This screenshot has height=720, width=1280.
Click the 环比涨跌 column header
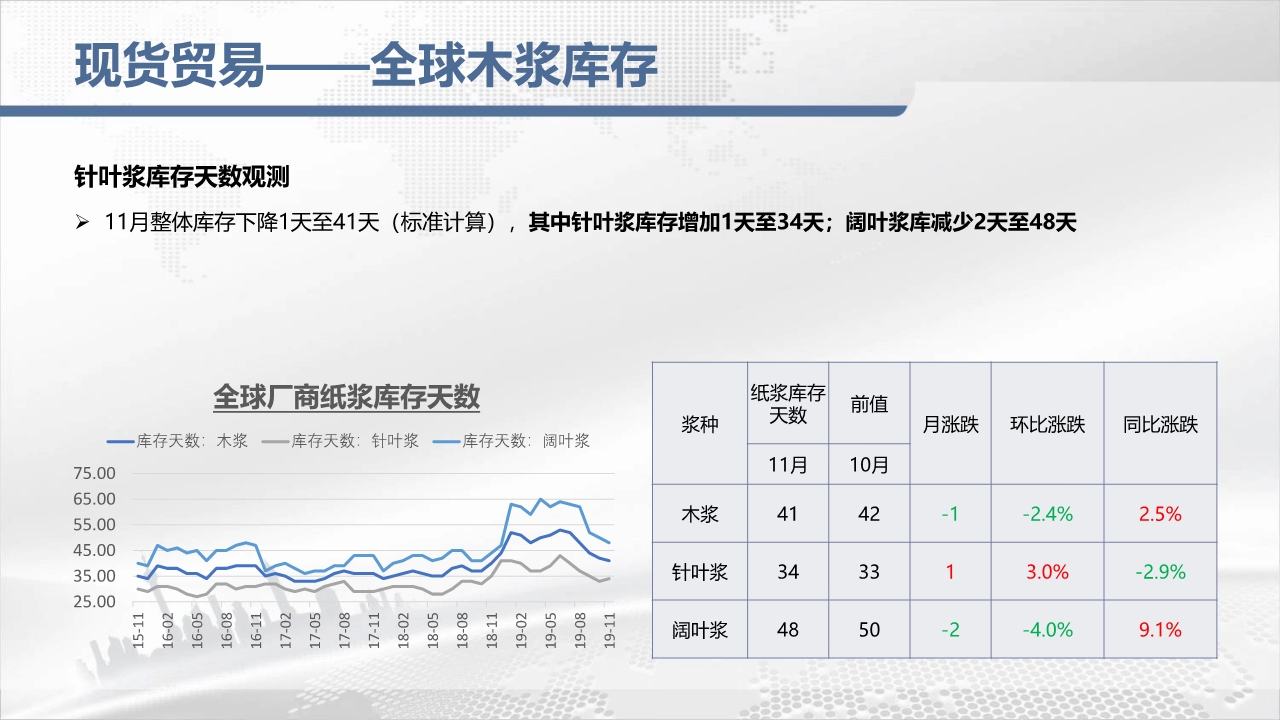coord(1047,423)
